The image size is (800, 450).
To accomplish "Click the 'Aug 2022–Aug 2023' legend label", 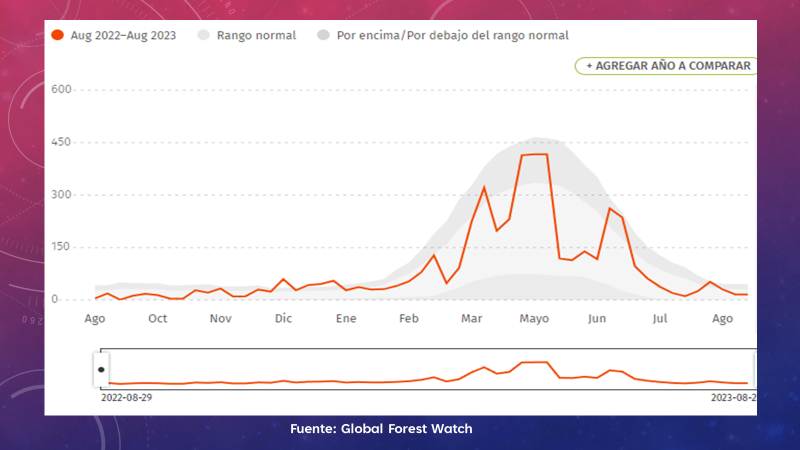I will [123, 35].
